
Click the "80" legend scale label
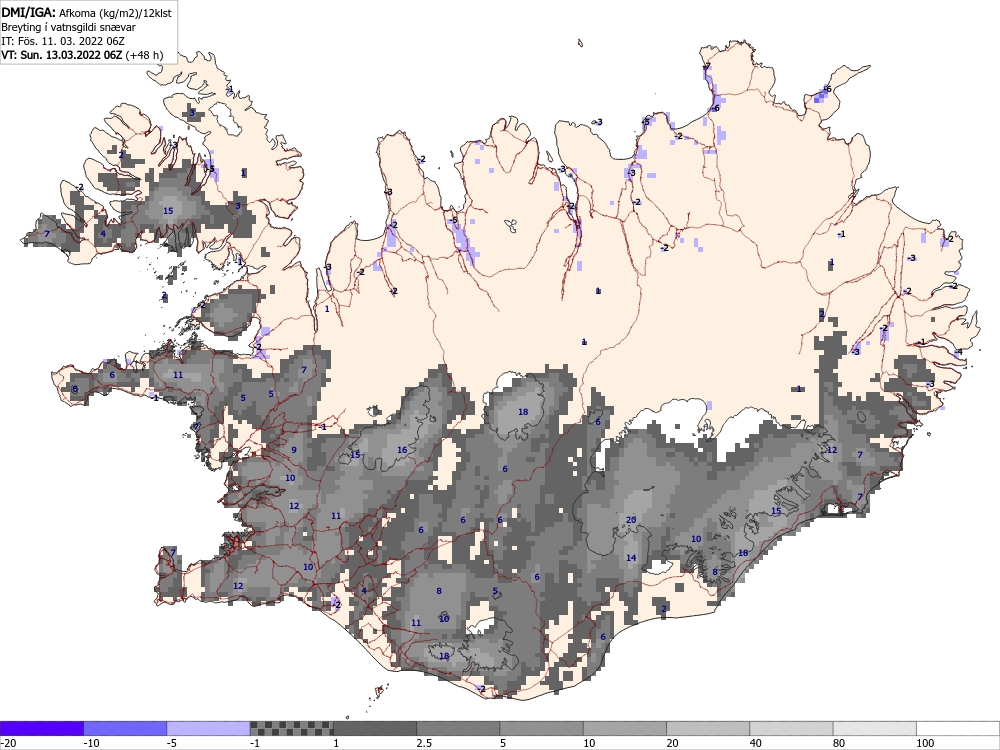(x=840, y=743)
